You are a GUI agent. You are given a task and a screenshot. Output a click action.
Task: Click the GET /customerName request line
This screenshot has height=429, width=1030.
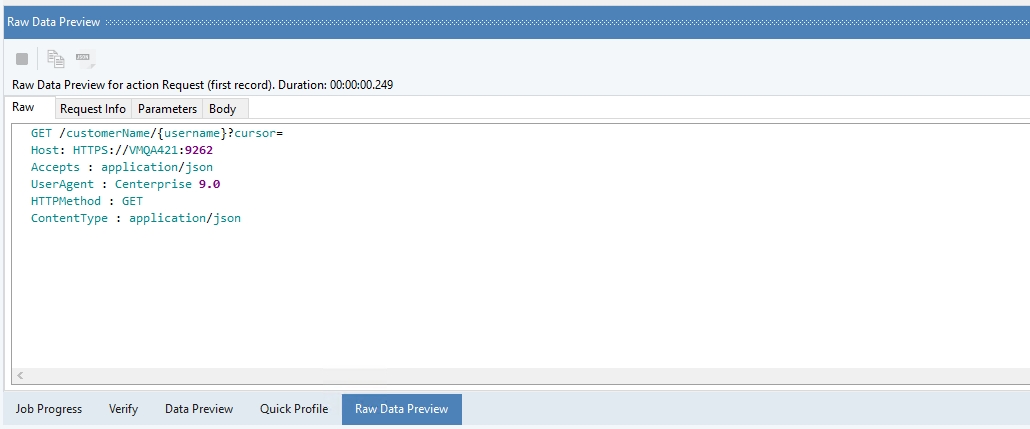(x=156, y=133)
